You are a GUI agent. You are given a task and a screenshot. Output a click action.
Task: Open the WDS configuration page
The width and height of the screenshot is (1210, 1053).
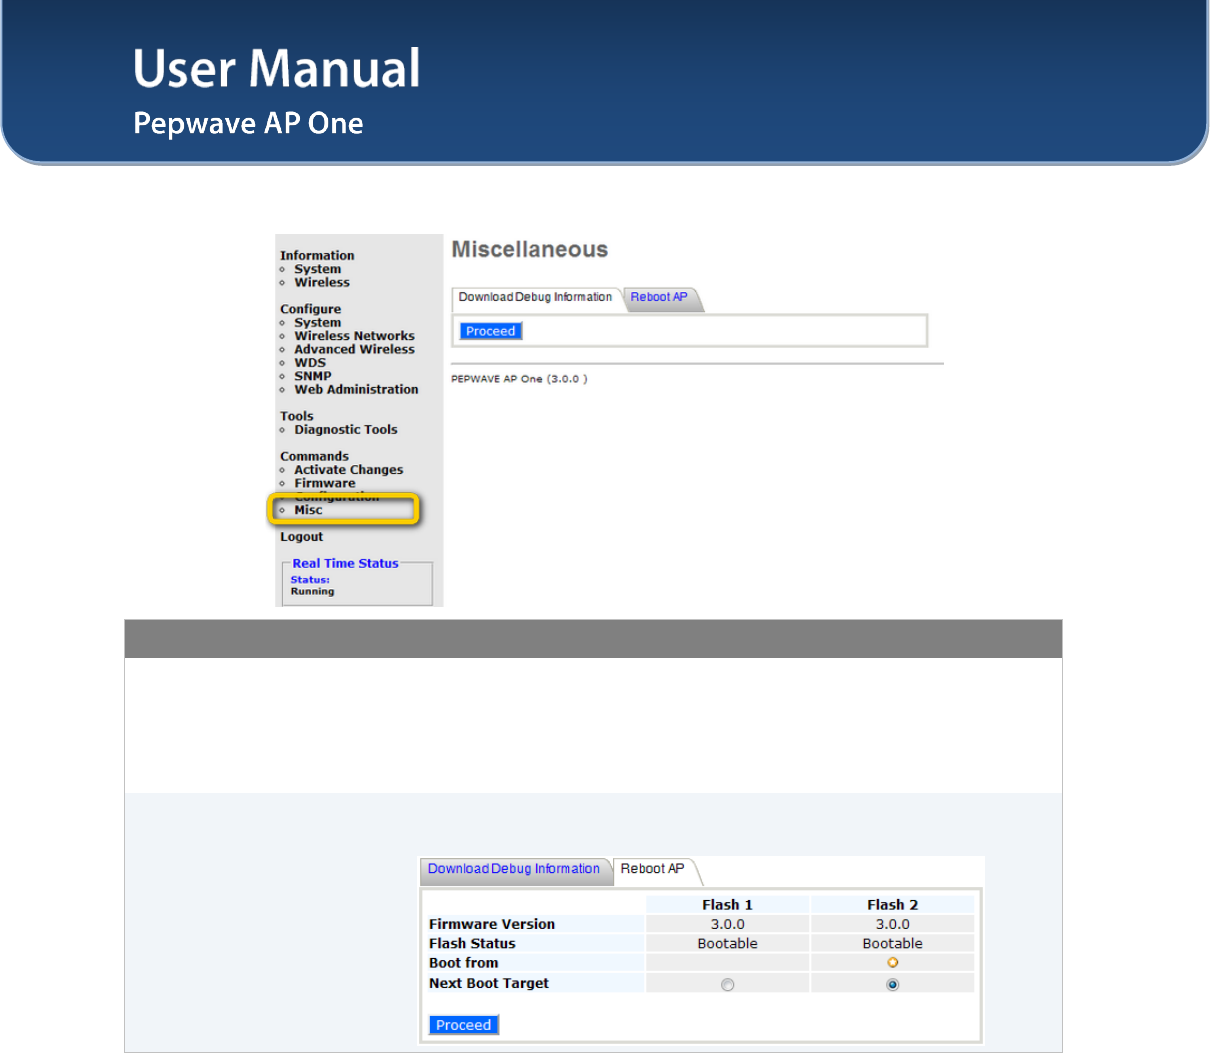coord(310,363)
